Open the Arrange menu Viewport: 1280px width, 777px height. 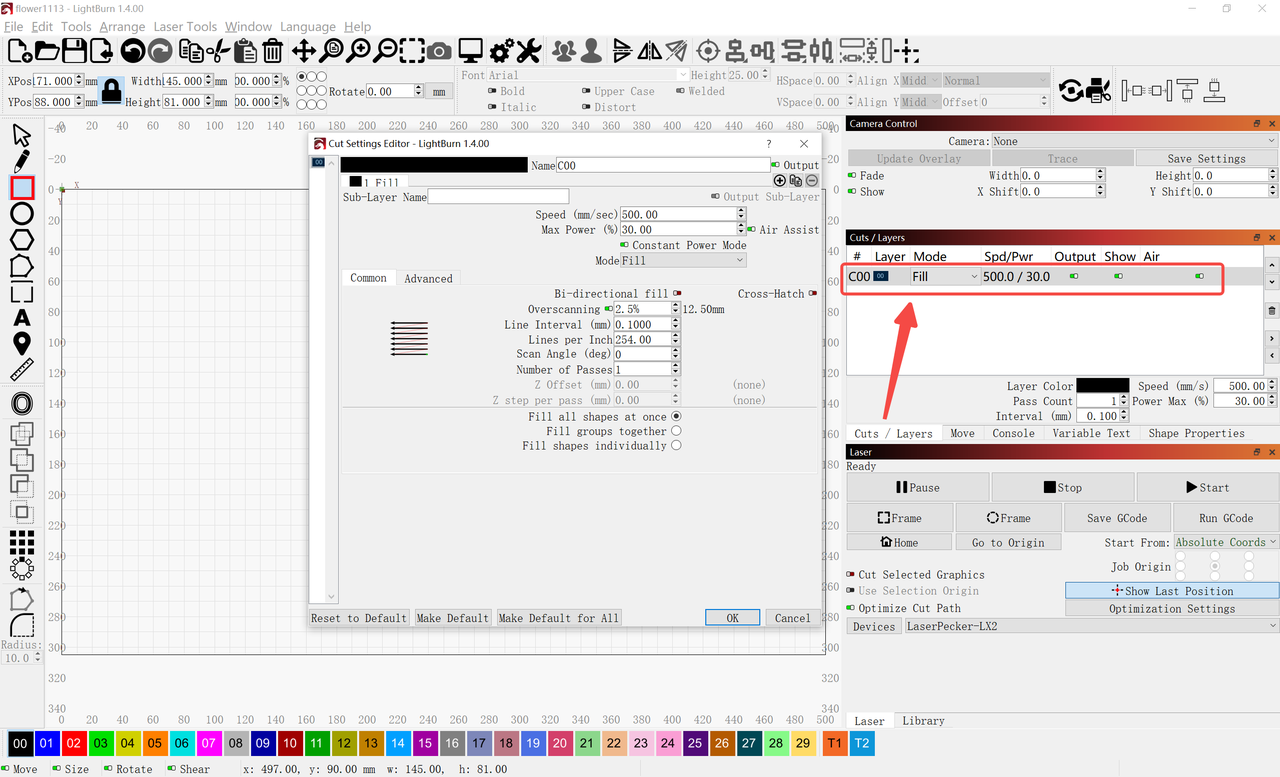click(x=122, y=26)
